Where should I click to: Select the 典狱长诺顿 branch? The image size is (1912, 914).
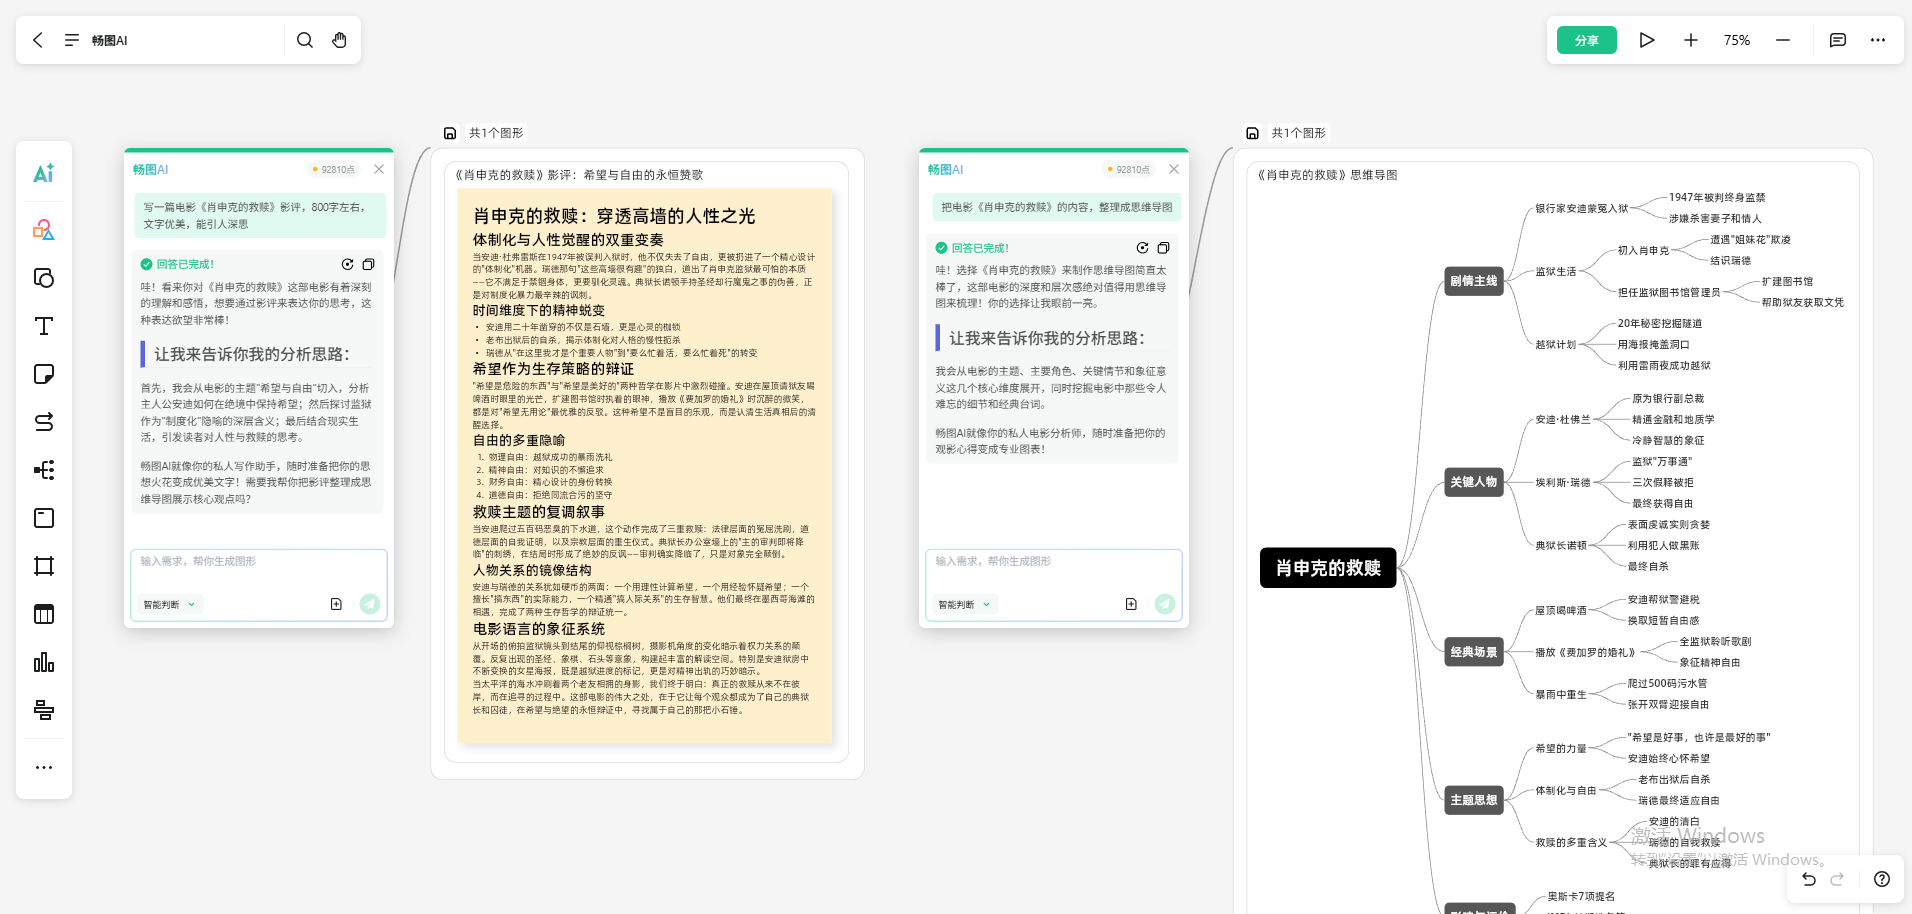1561,545
